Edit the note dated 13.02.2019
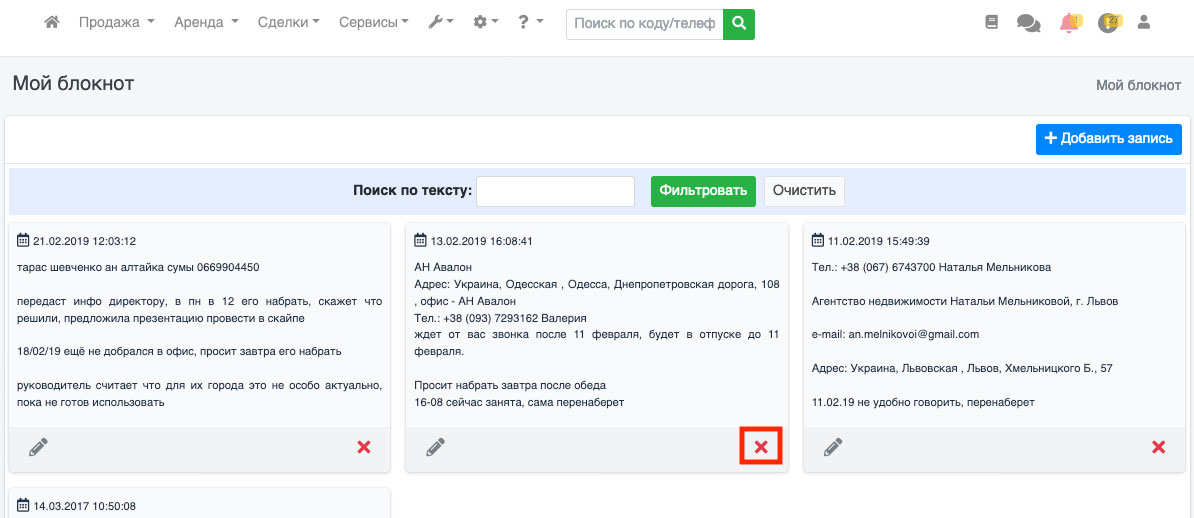This screenshot has width=1194, height=518. click(435, 447)
